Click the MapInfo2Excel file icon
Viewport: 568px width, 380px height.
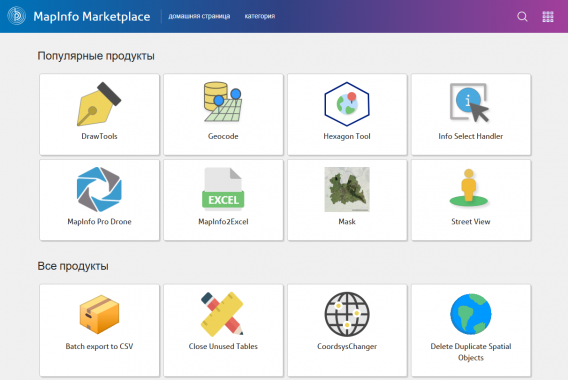point(223,189)
